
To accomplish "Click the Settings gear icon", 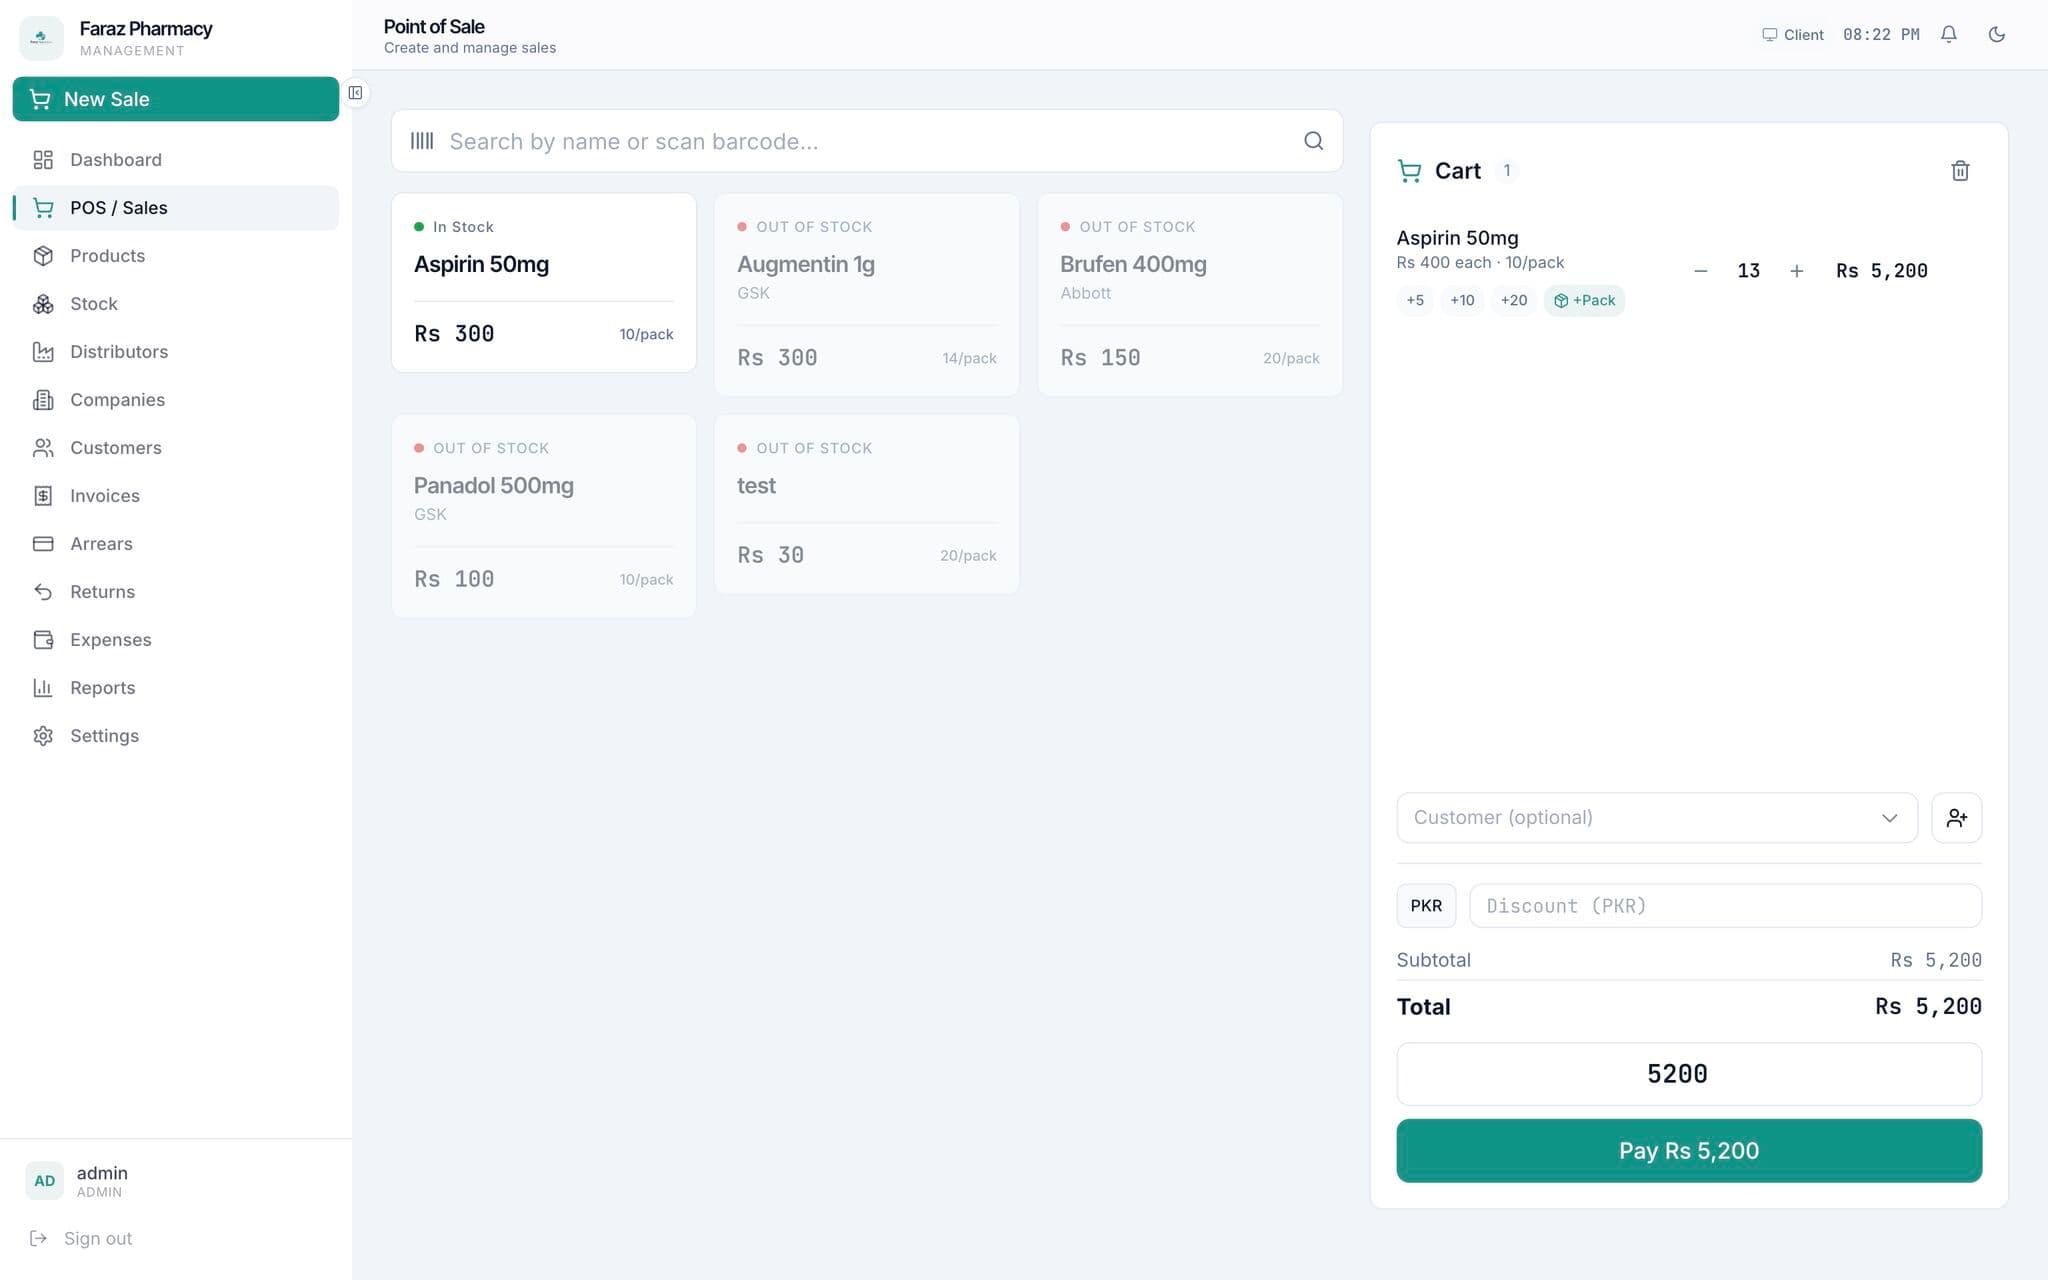I will pos(43,736).
